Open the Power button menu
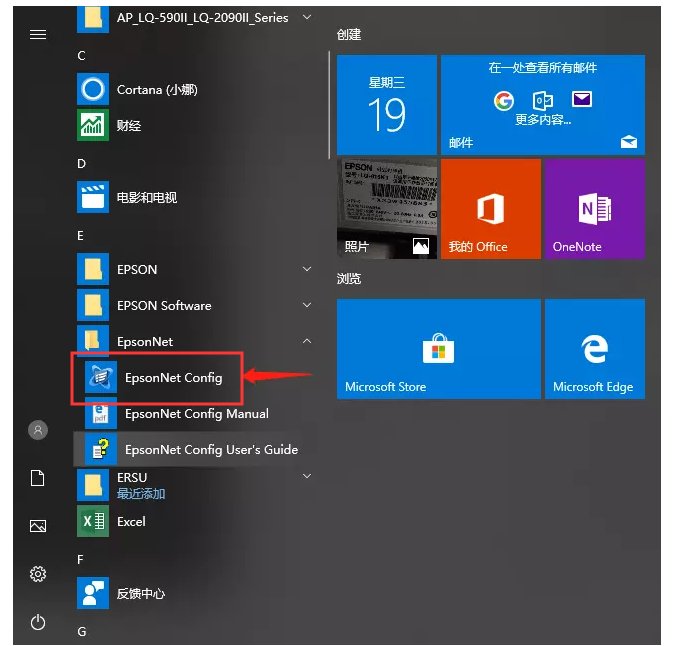 38,622
